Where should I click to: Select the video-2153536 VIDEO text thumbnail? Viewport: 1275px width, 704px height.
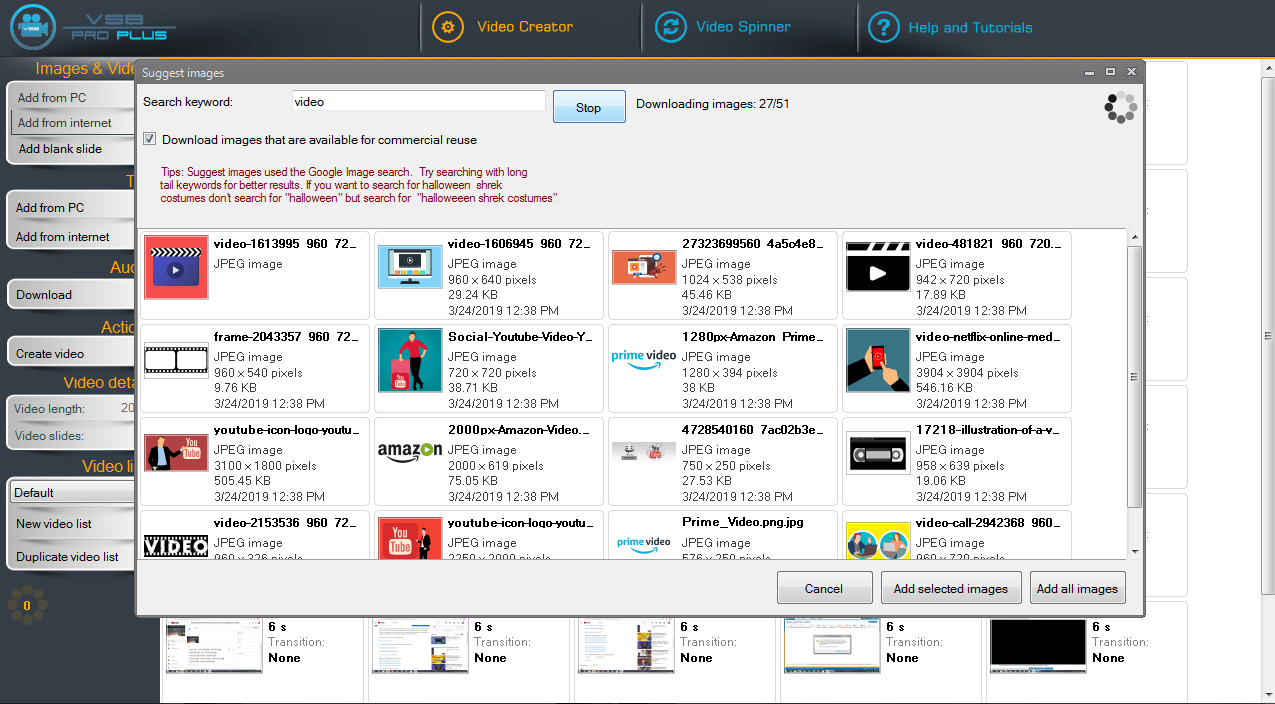coord(176,545)
